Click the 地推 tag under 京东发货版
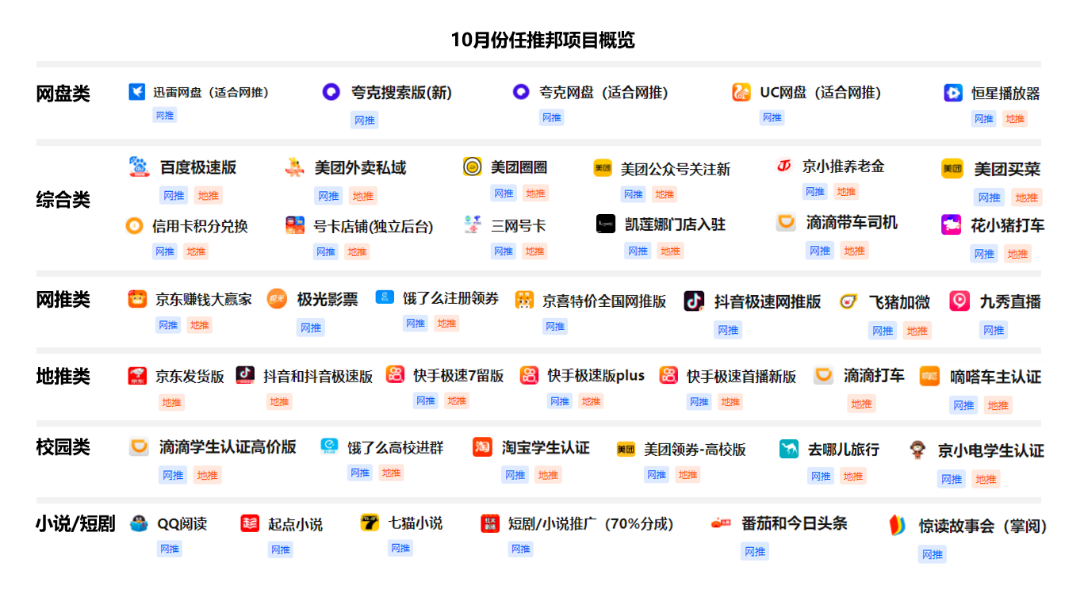Image resolution: width=1080 pixels, height=602 pixels. tap(172, 402)
